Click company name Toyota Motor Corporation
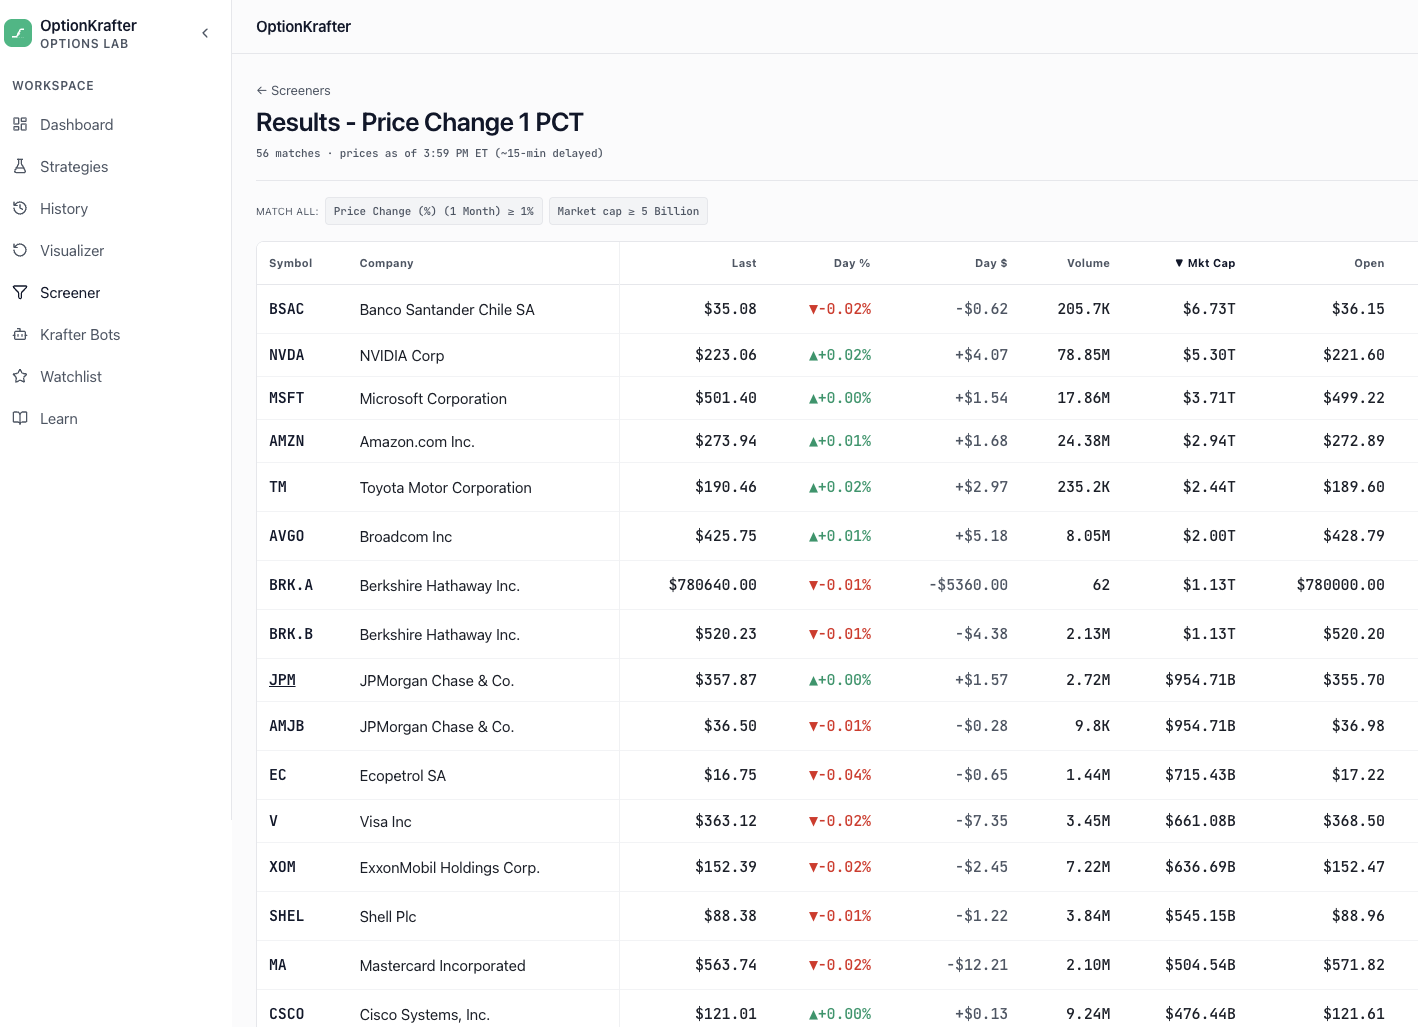 click(x=446, y=488)
